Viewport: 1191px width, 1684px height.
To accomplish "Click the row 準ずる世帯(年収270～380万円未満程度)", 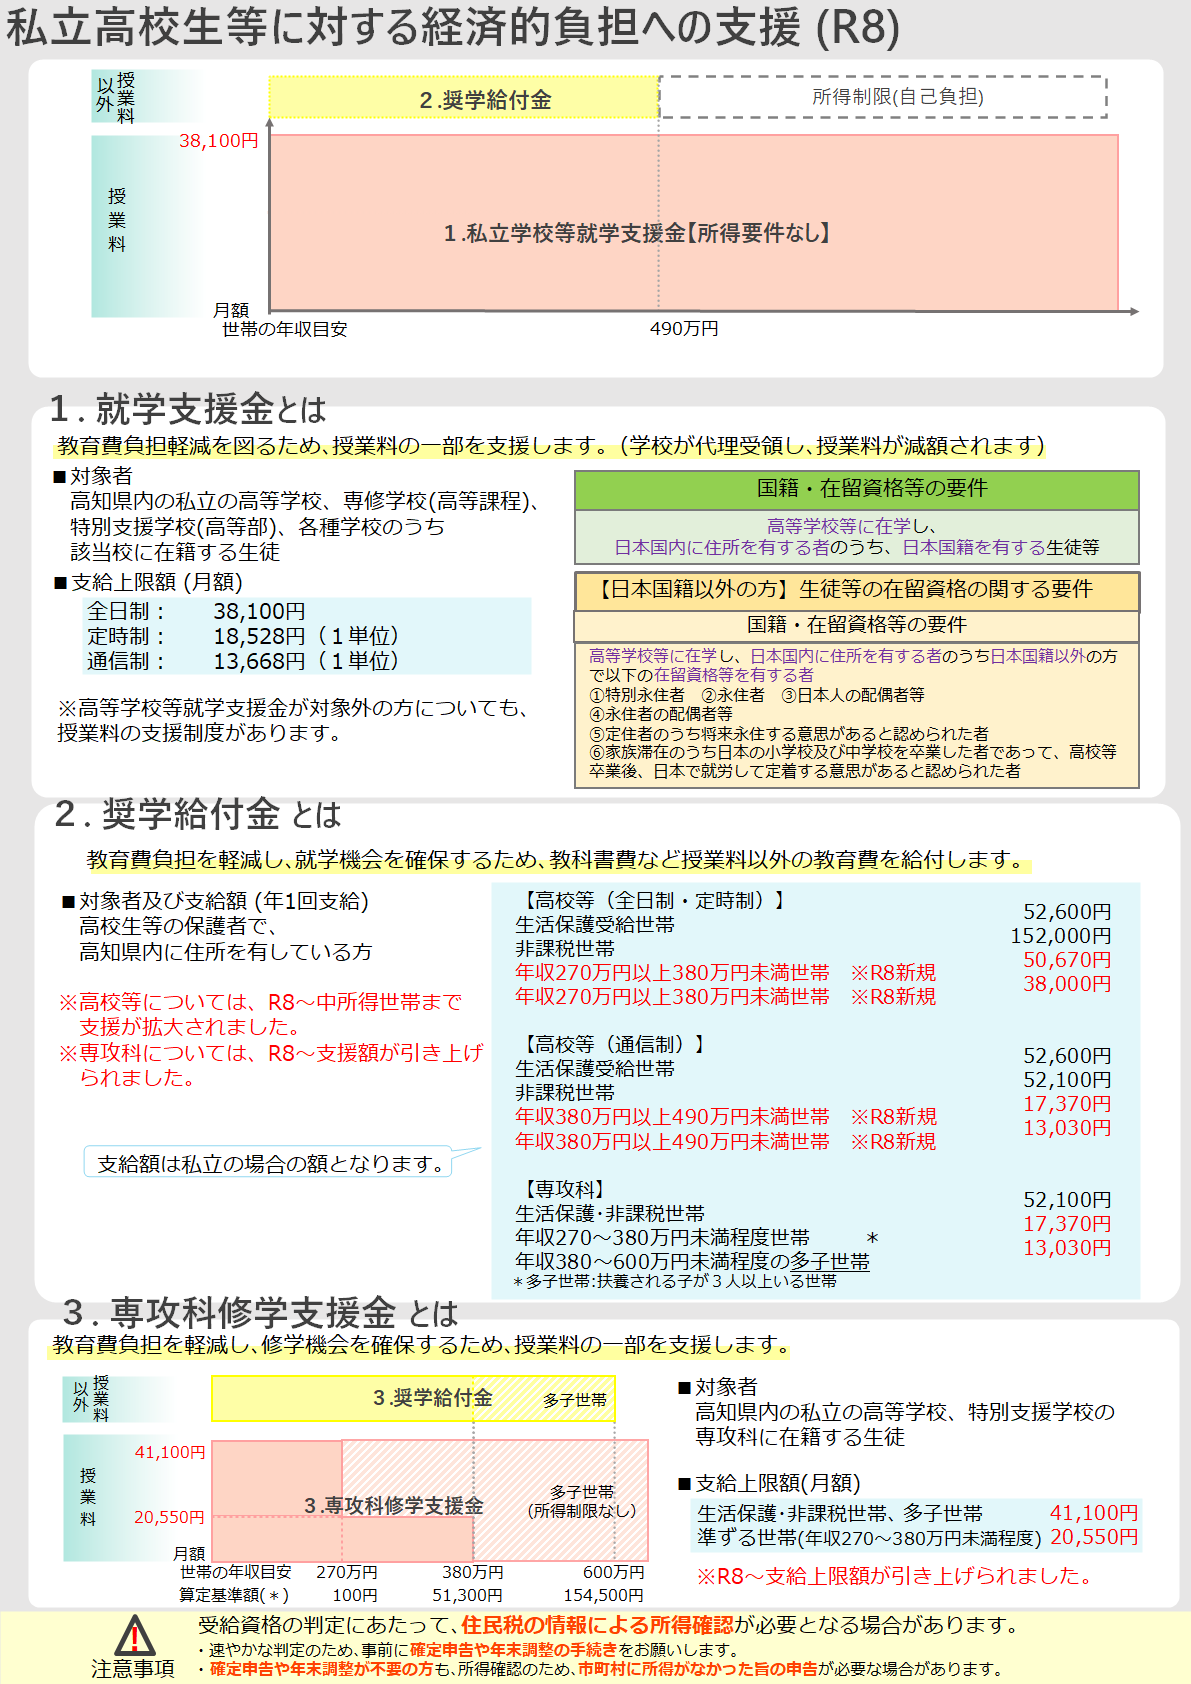I will pos(916,1538).
